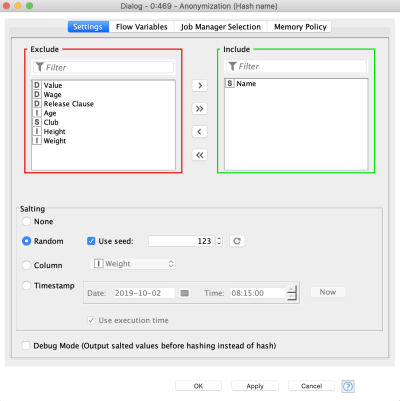Switch to the Flow Variables tab

pyautogui.click(x=142, y=27)
